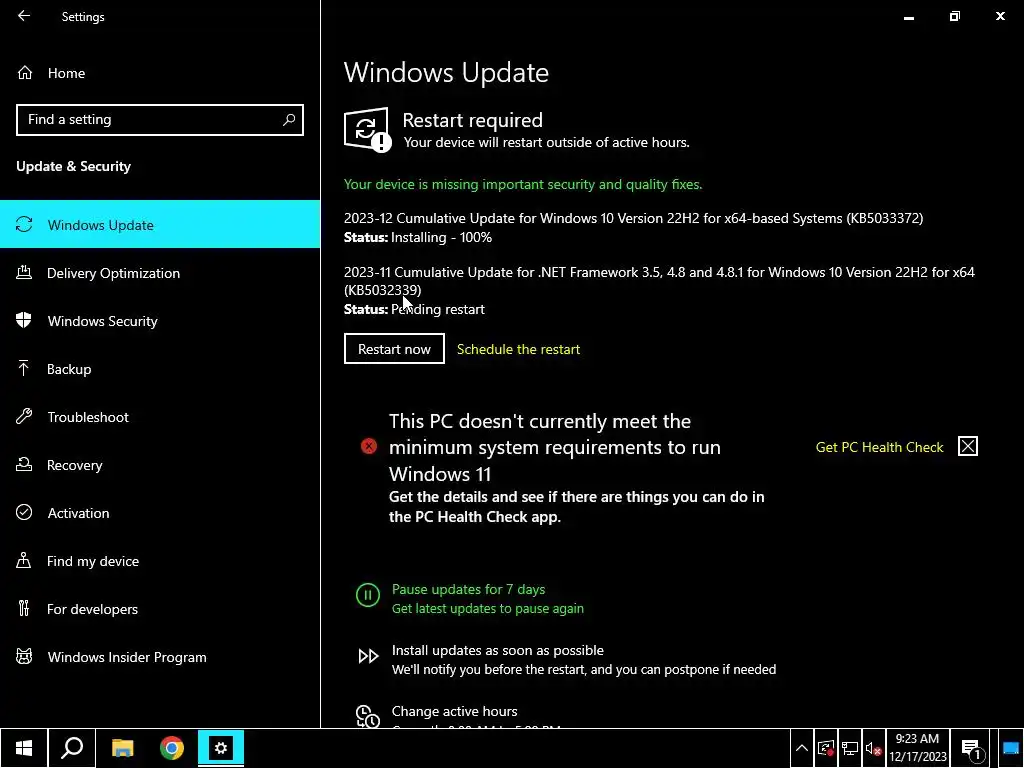This screenshot has width=1024, height=768.
Task: Click the Windows Update sync icon
Action: tap(24, 225)
